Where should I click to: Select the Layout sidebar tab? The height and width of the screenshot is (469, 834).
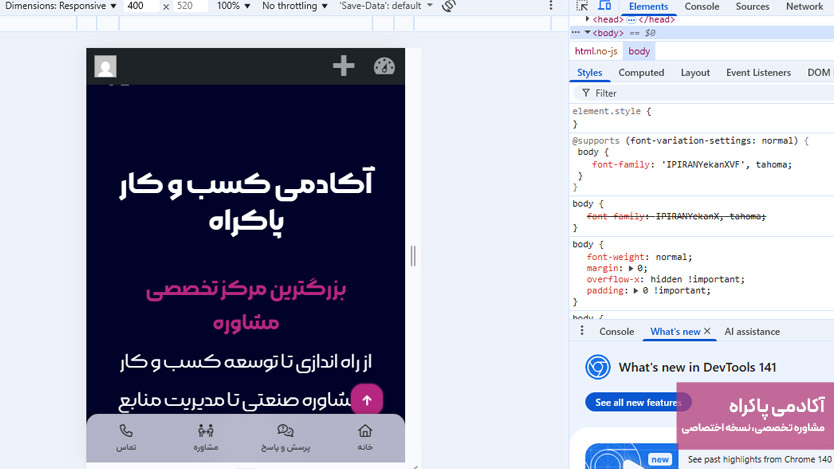[x=695, y=73]
